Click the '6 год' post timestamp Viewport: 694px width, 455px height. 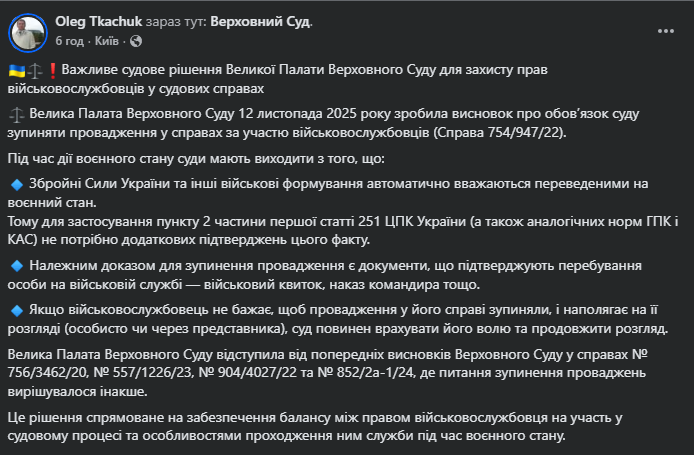(x=69, y=41)
